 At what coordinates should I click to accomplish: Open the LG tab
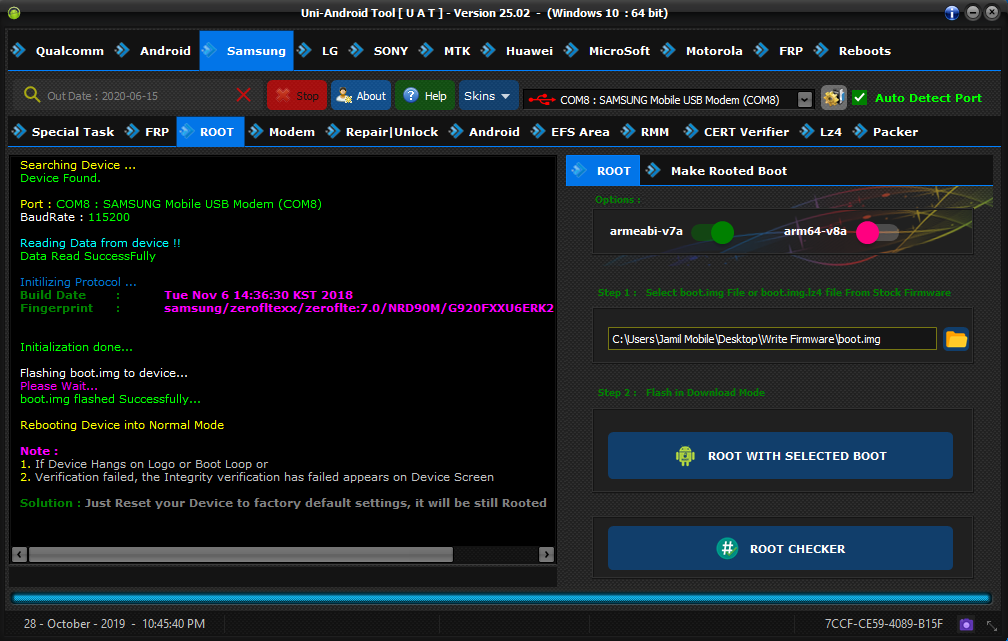[319, 51]
